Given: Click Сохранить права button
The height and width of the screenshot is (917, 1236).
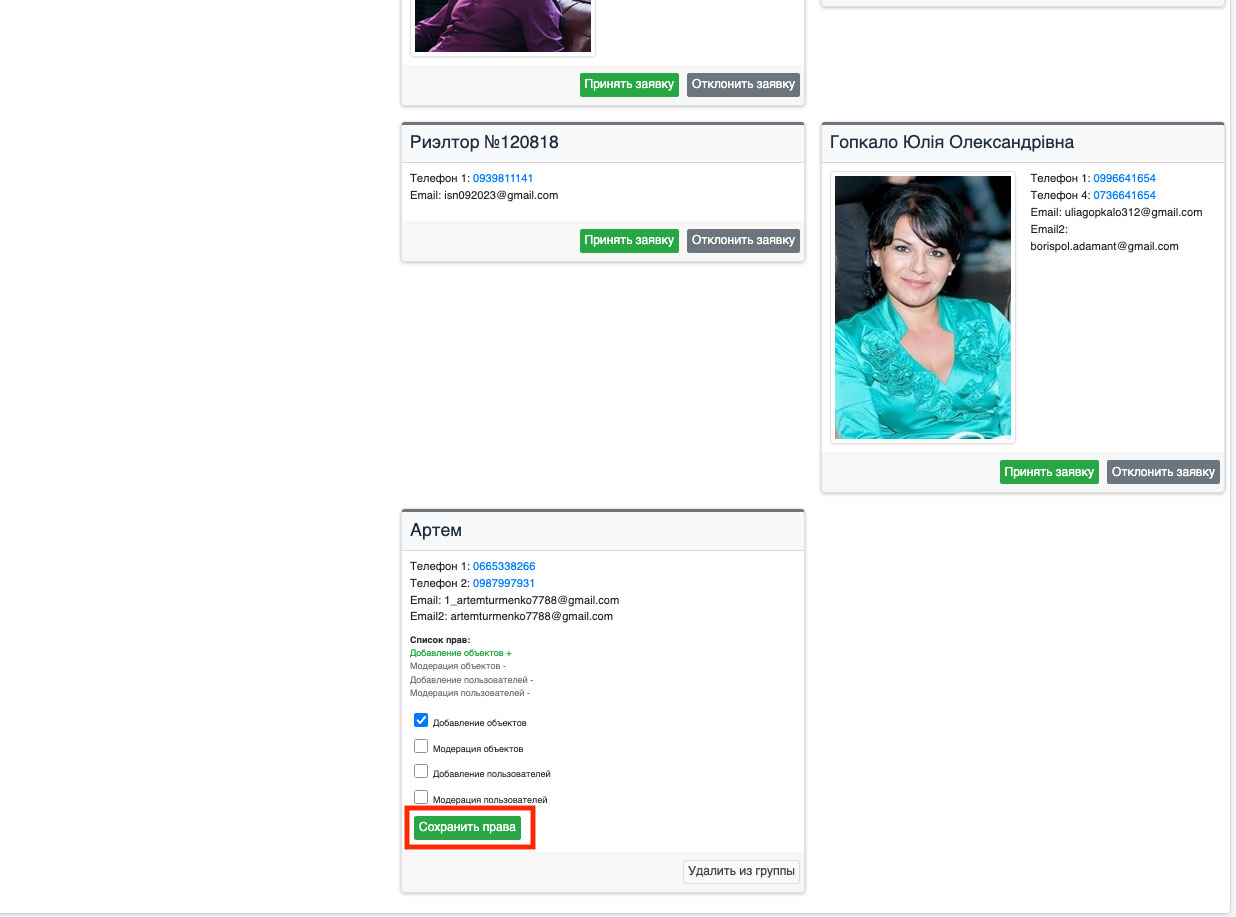Looking at the screenshot, I should (467, 827).
